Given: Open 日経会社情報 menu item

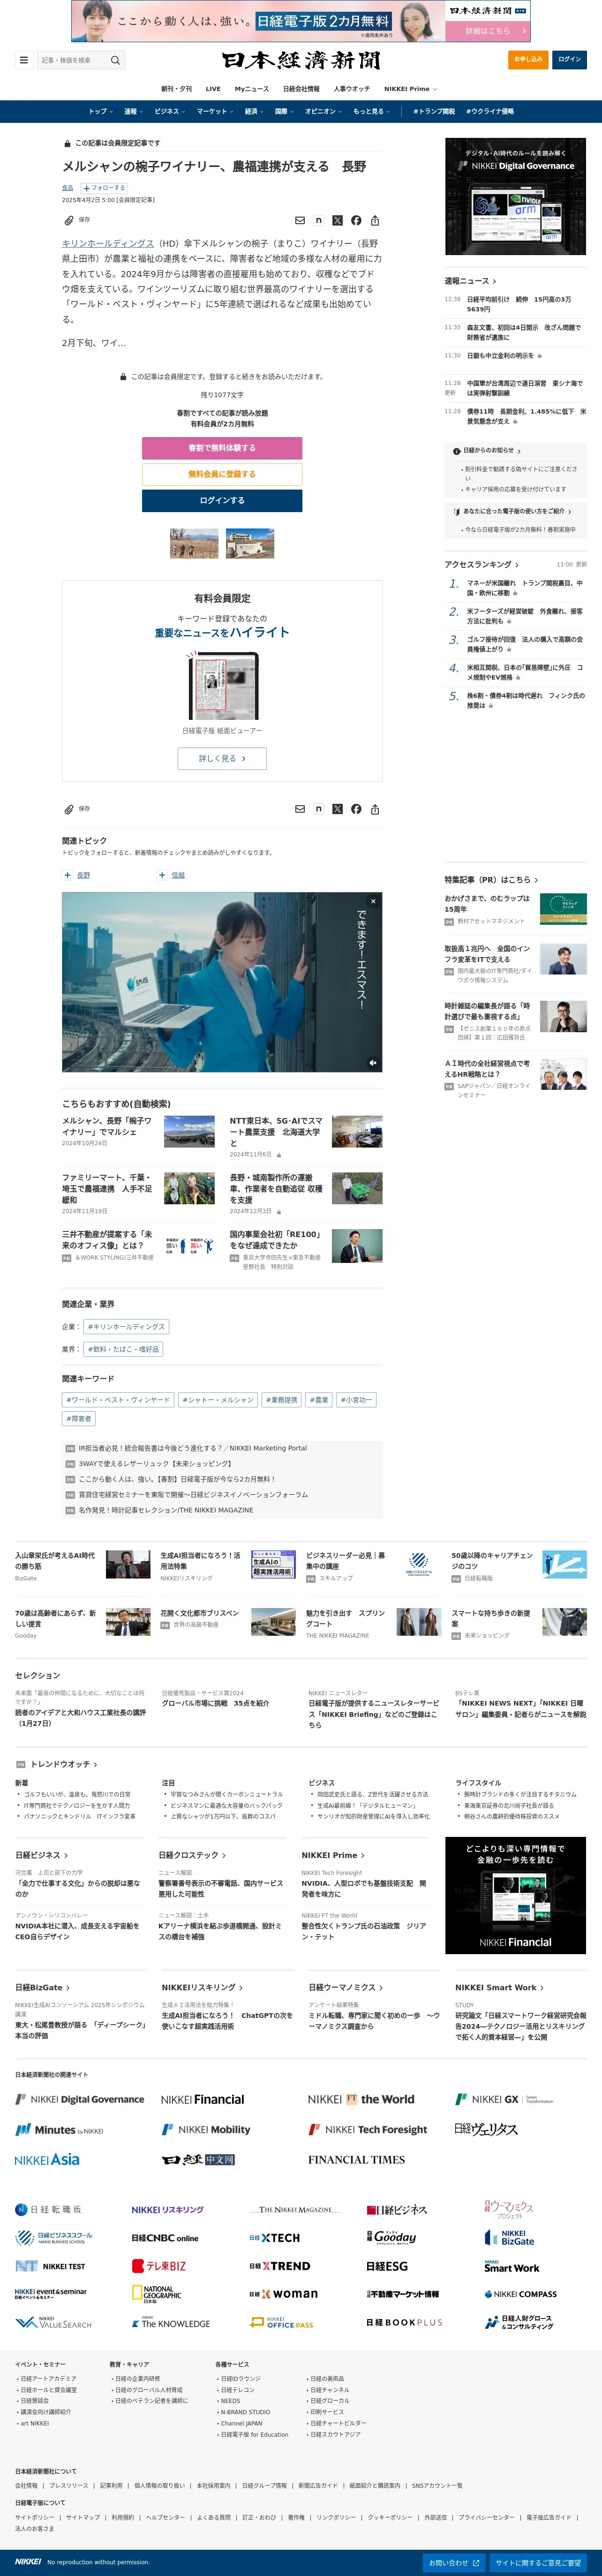Looking at the screenshot, I should pos(301,89).
